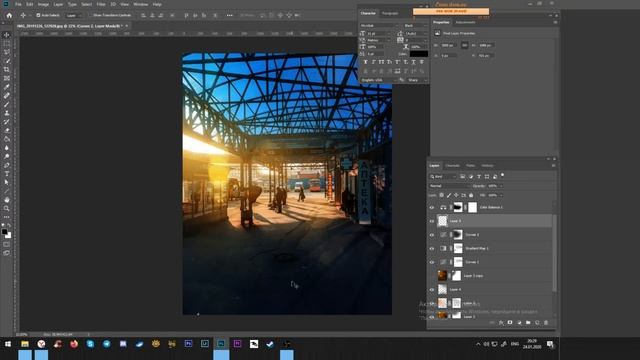Hide the upper Curves layer below Layer 5
The image size is (640, 360).
click(x=432, y=235)
